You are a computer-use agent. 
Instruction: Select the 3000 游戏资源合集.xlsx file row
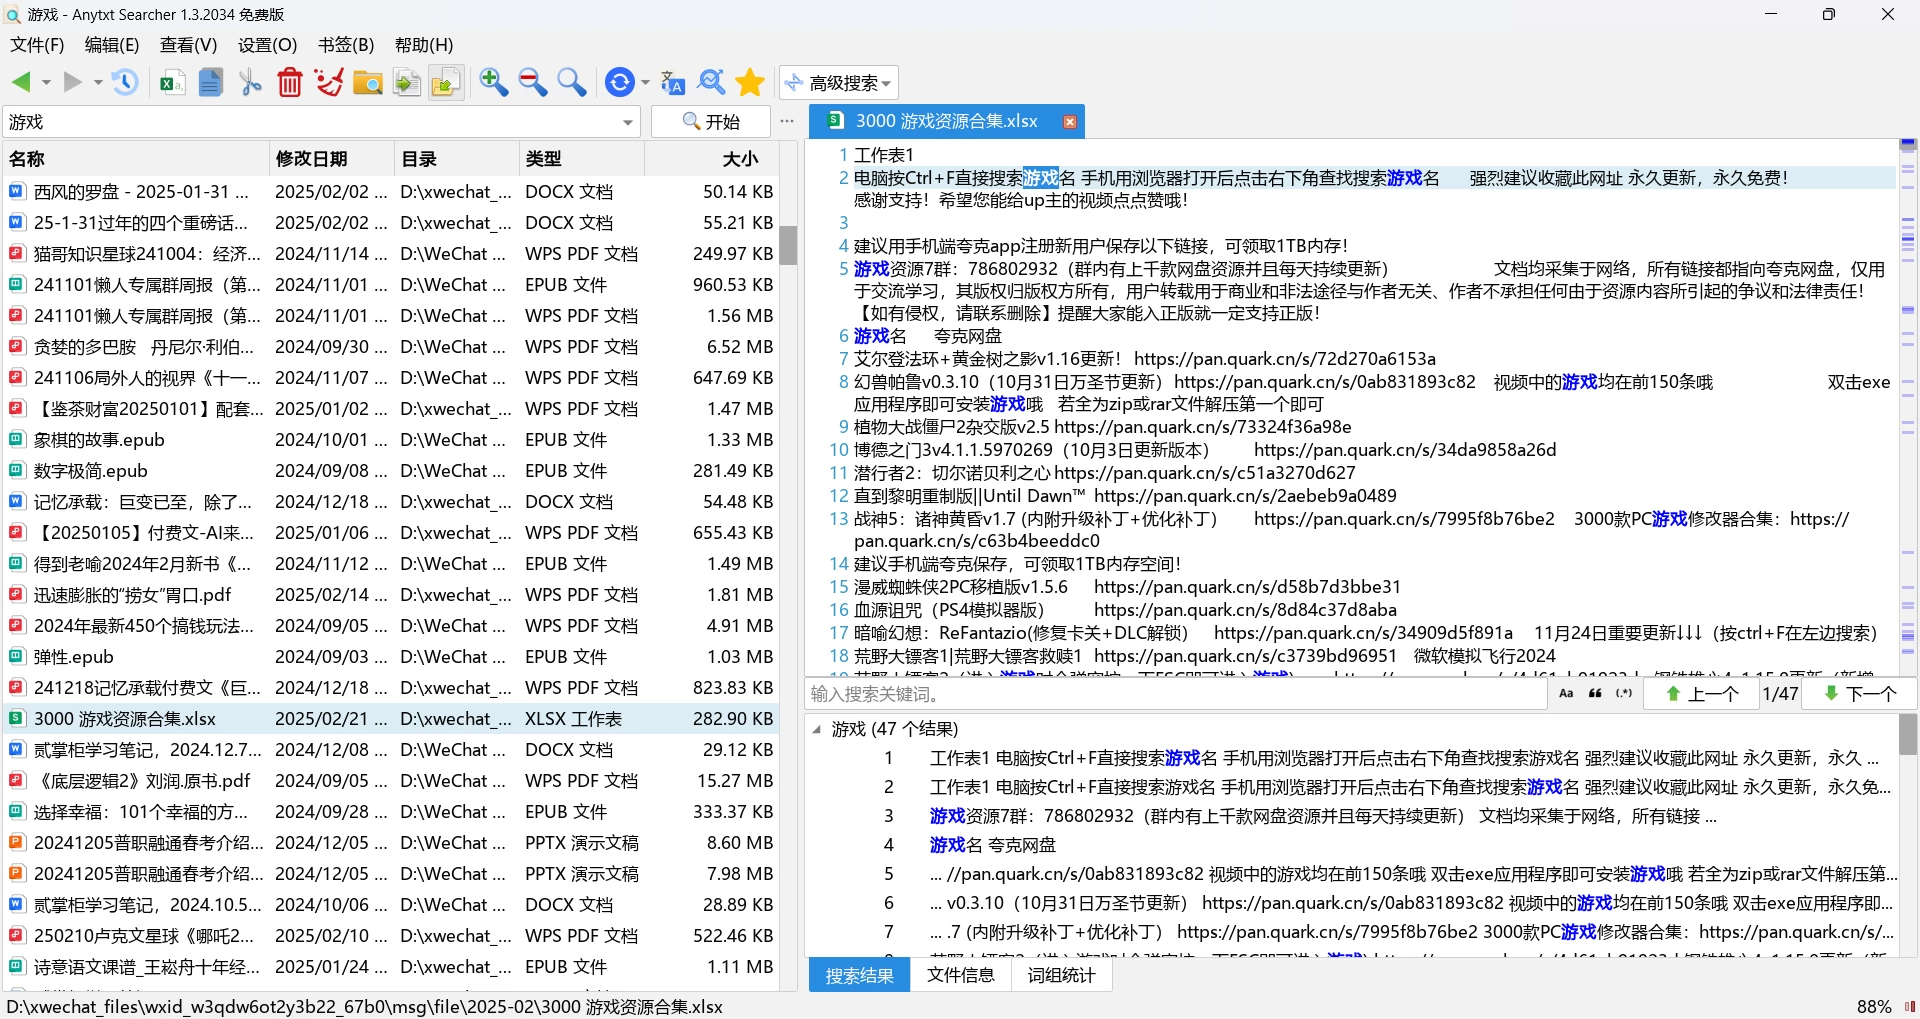tap(390, 719)
